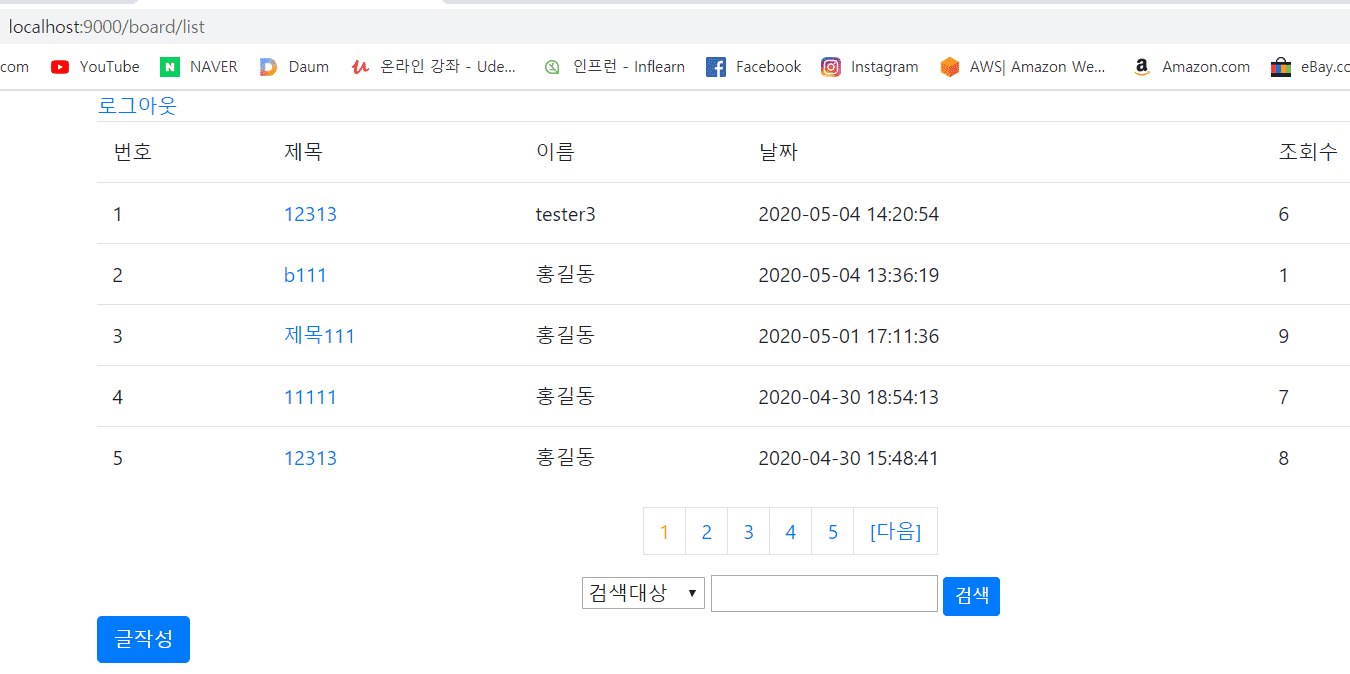Viewport: 1350px width, 674px height.
Task: Click the author name tester3
Action: click(x=566, y=214)
